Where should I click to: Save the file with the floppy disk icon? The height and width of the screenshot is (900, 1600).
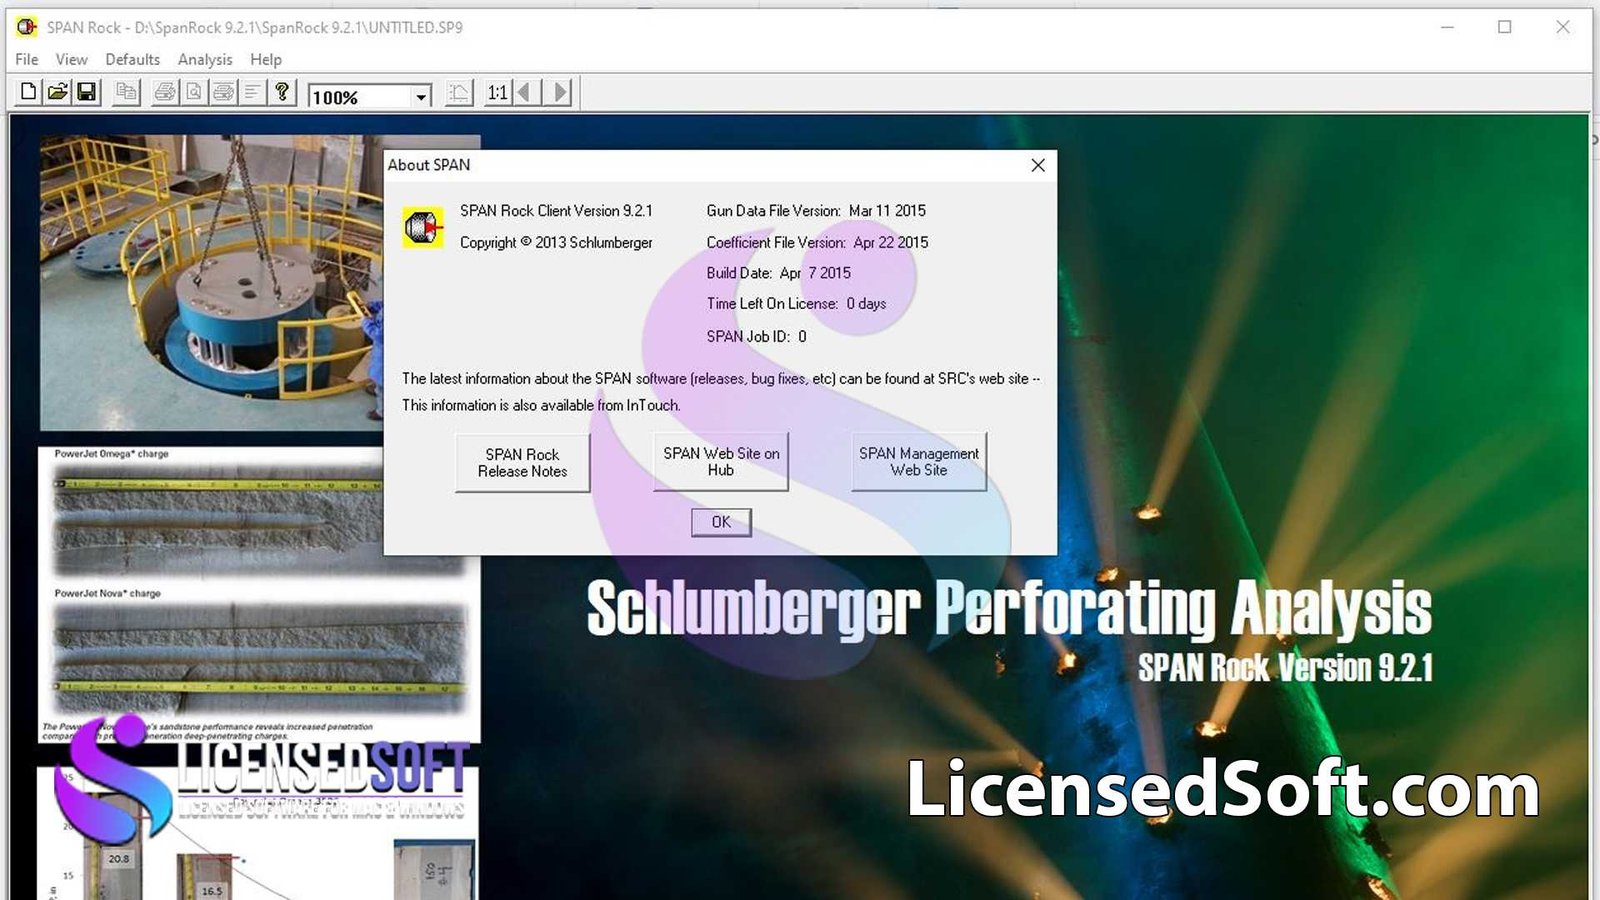tap(87, 93)
